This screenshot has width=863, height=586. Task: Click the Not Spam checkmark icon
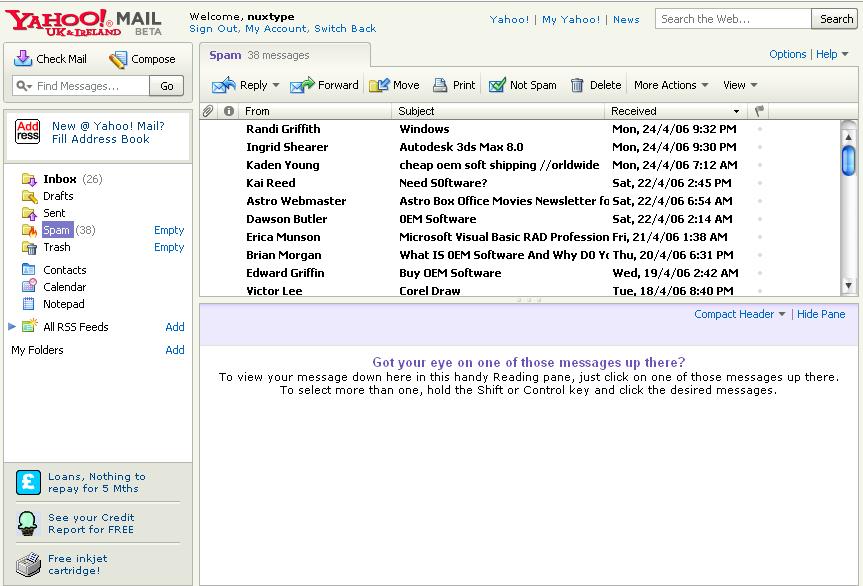[x=497, y=85]
